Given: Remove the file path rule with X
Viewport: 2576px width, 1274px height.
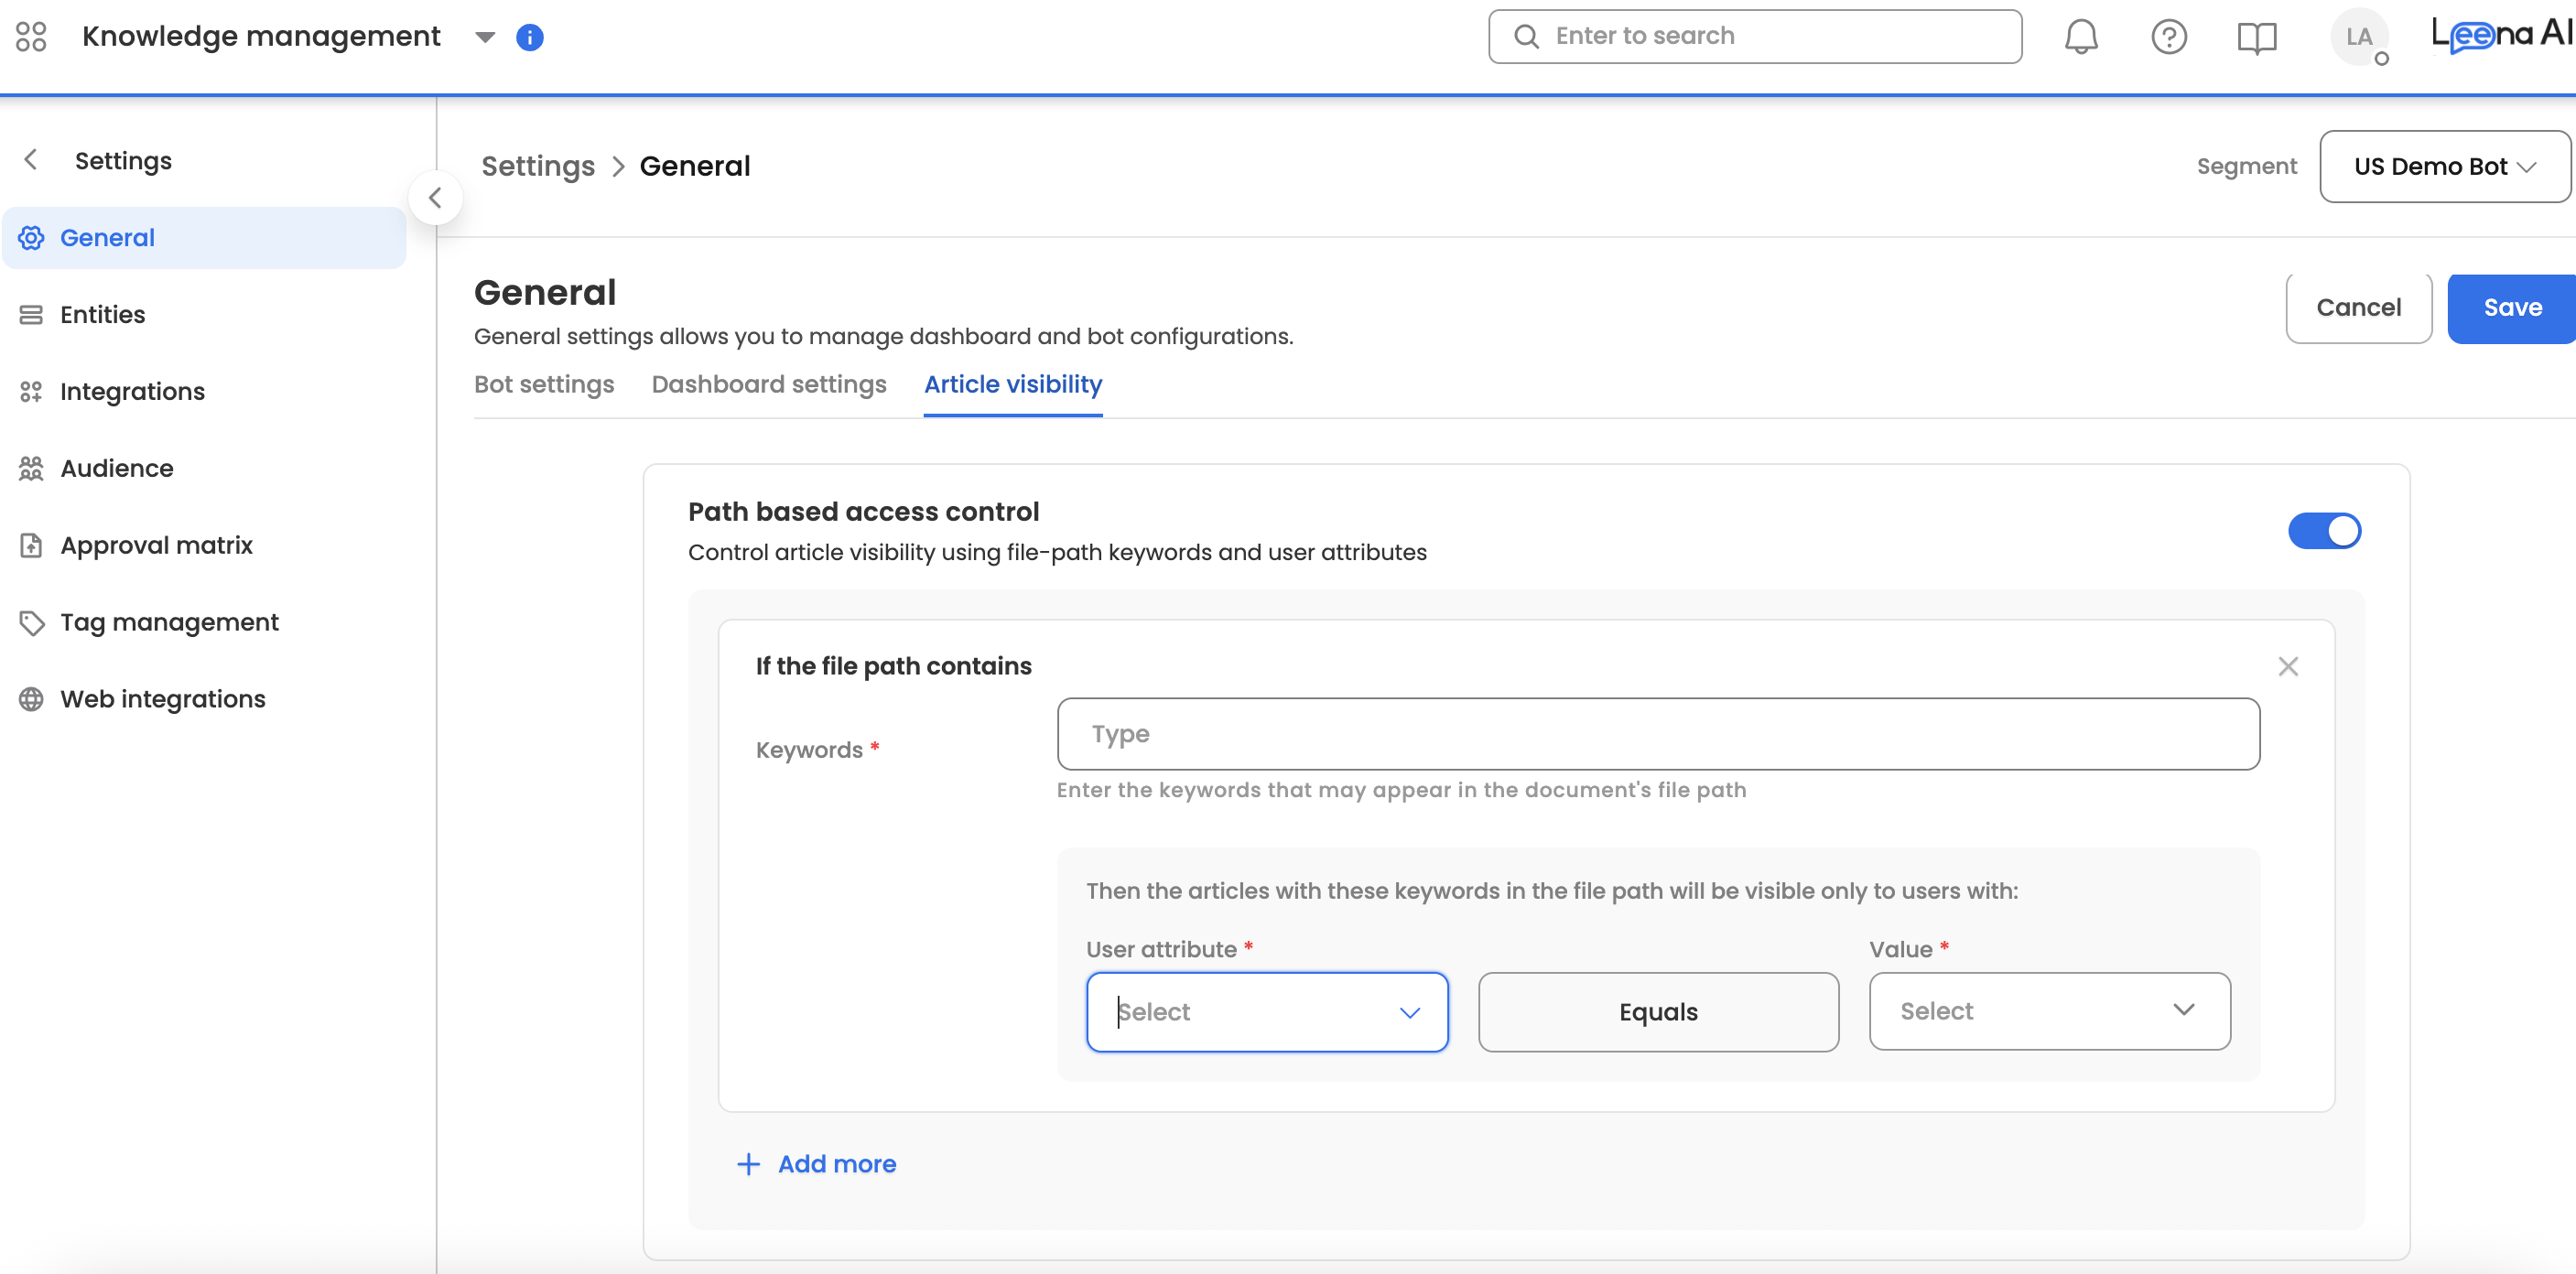Looking at the screenshot, I should [x=2287, y=666].
